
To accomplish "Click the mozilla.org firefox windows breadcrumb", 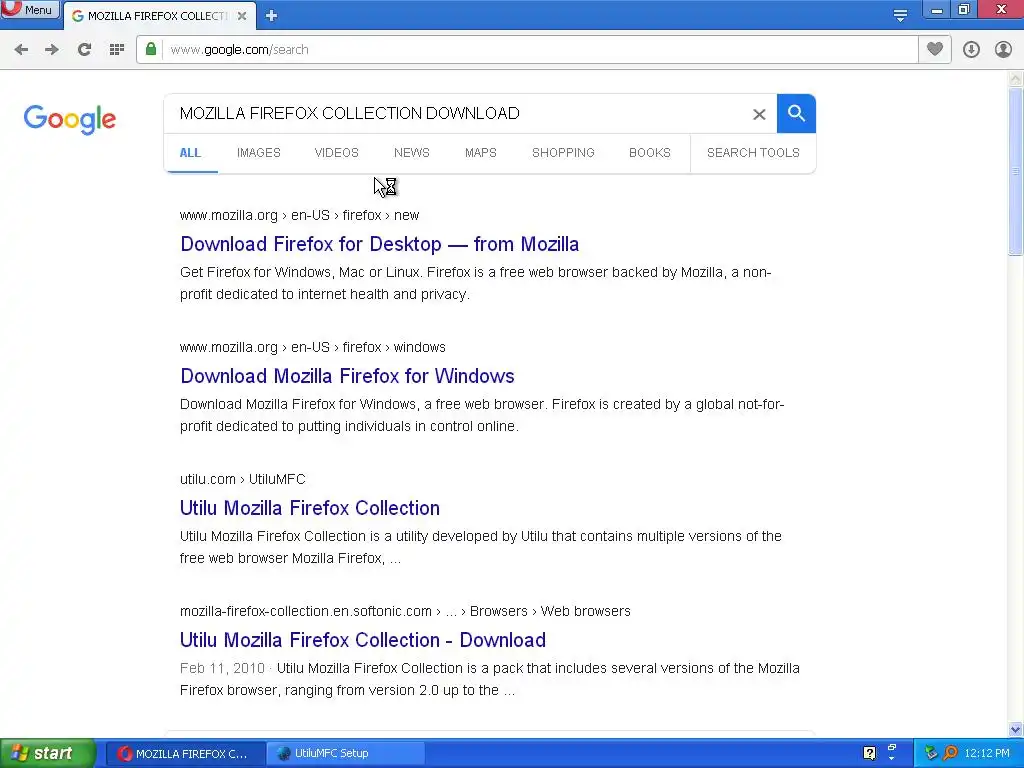I will 312,347.
